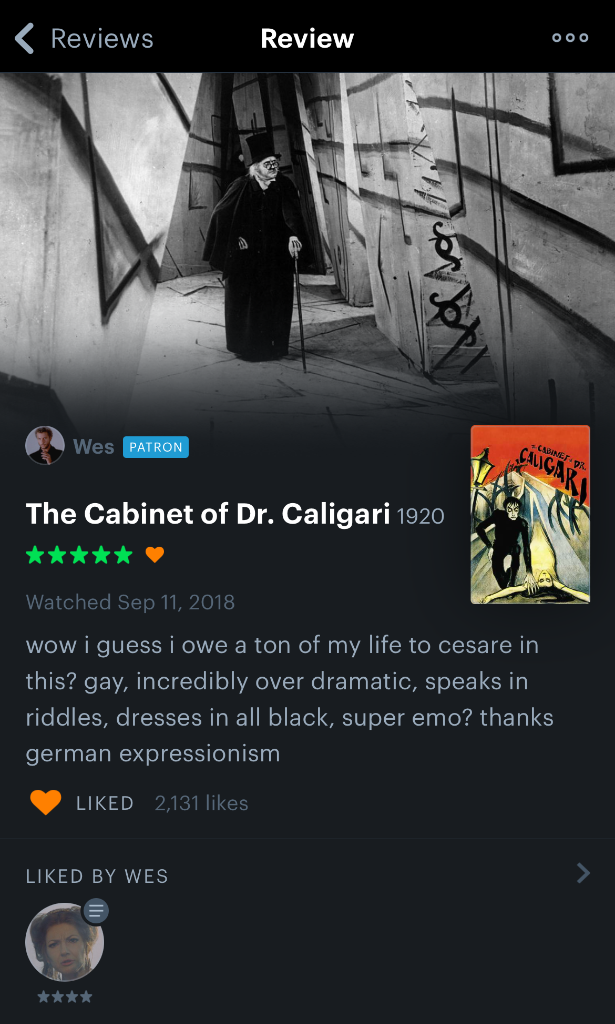Go back to Reviews
The height and width of the screenshot is (1024, 615).
[102, 39]
